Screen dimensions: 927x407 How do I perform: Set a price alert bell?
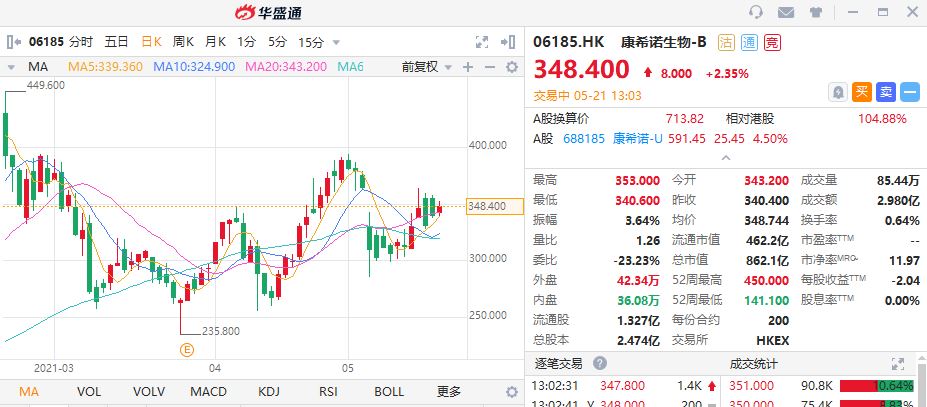coord(838,92)
